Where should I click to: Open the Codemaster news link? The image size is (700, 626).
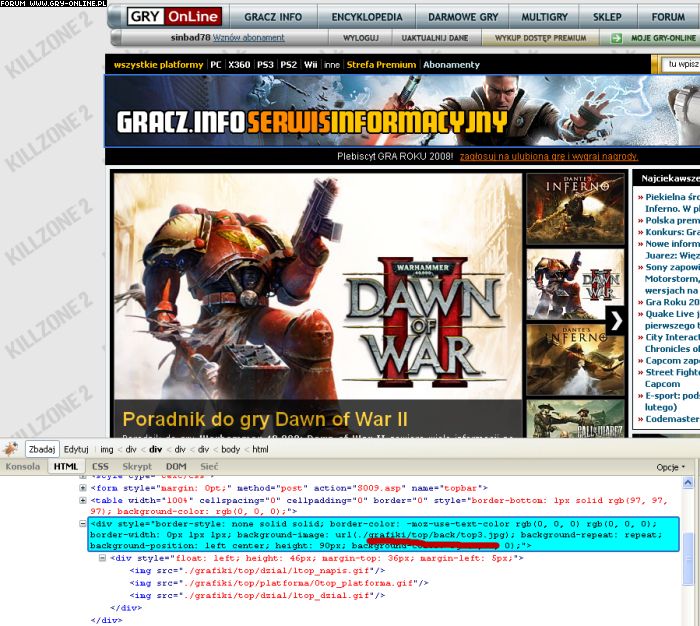coord(672,419)
